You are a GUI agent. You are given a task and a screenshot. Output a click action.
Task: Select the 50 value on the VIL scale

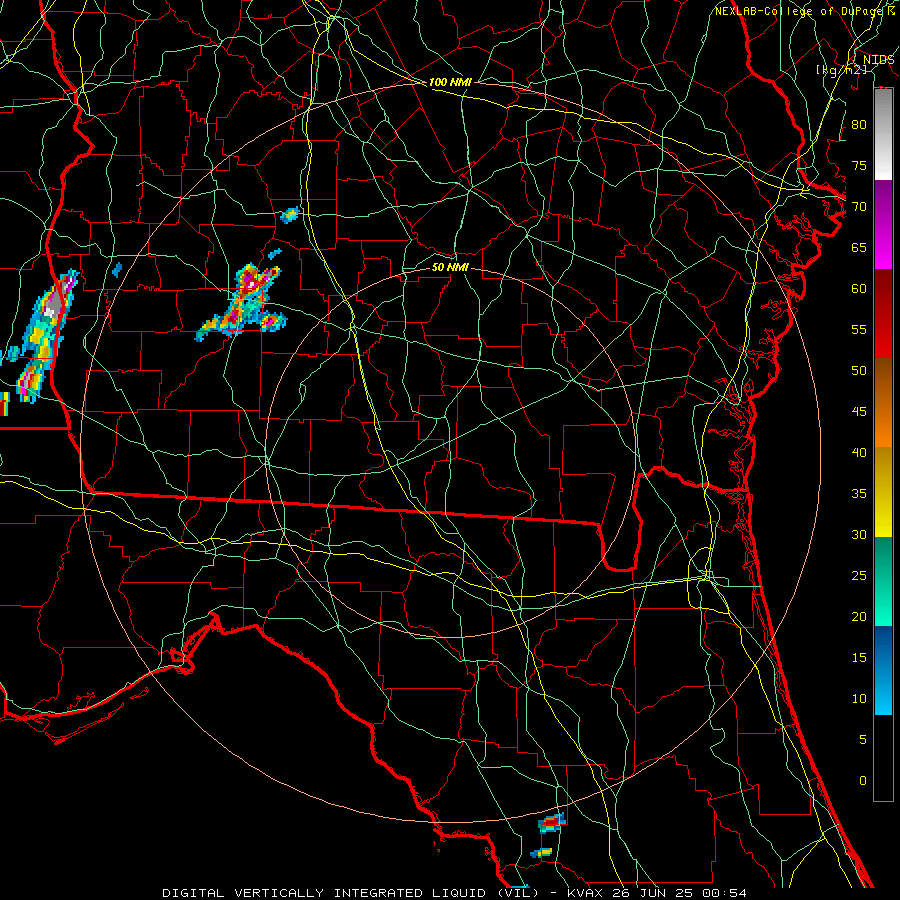(859, 371)
